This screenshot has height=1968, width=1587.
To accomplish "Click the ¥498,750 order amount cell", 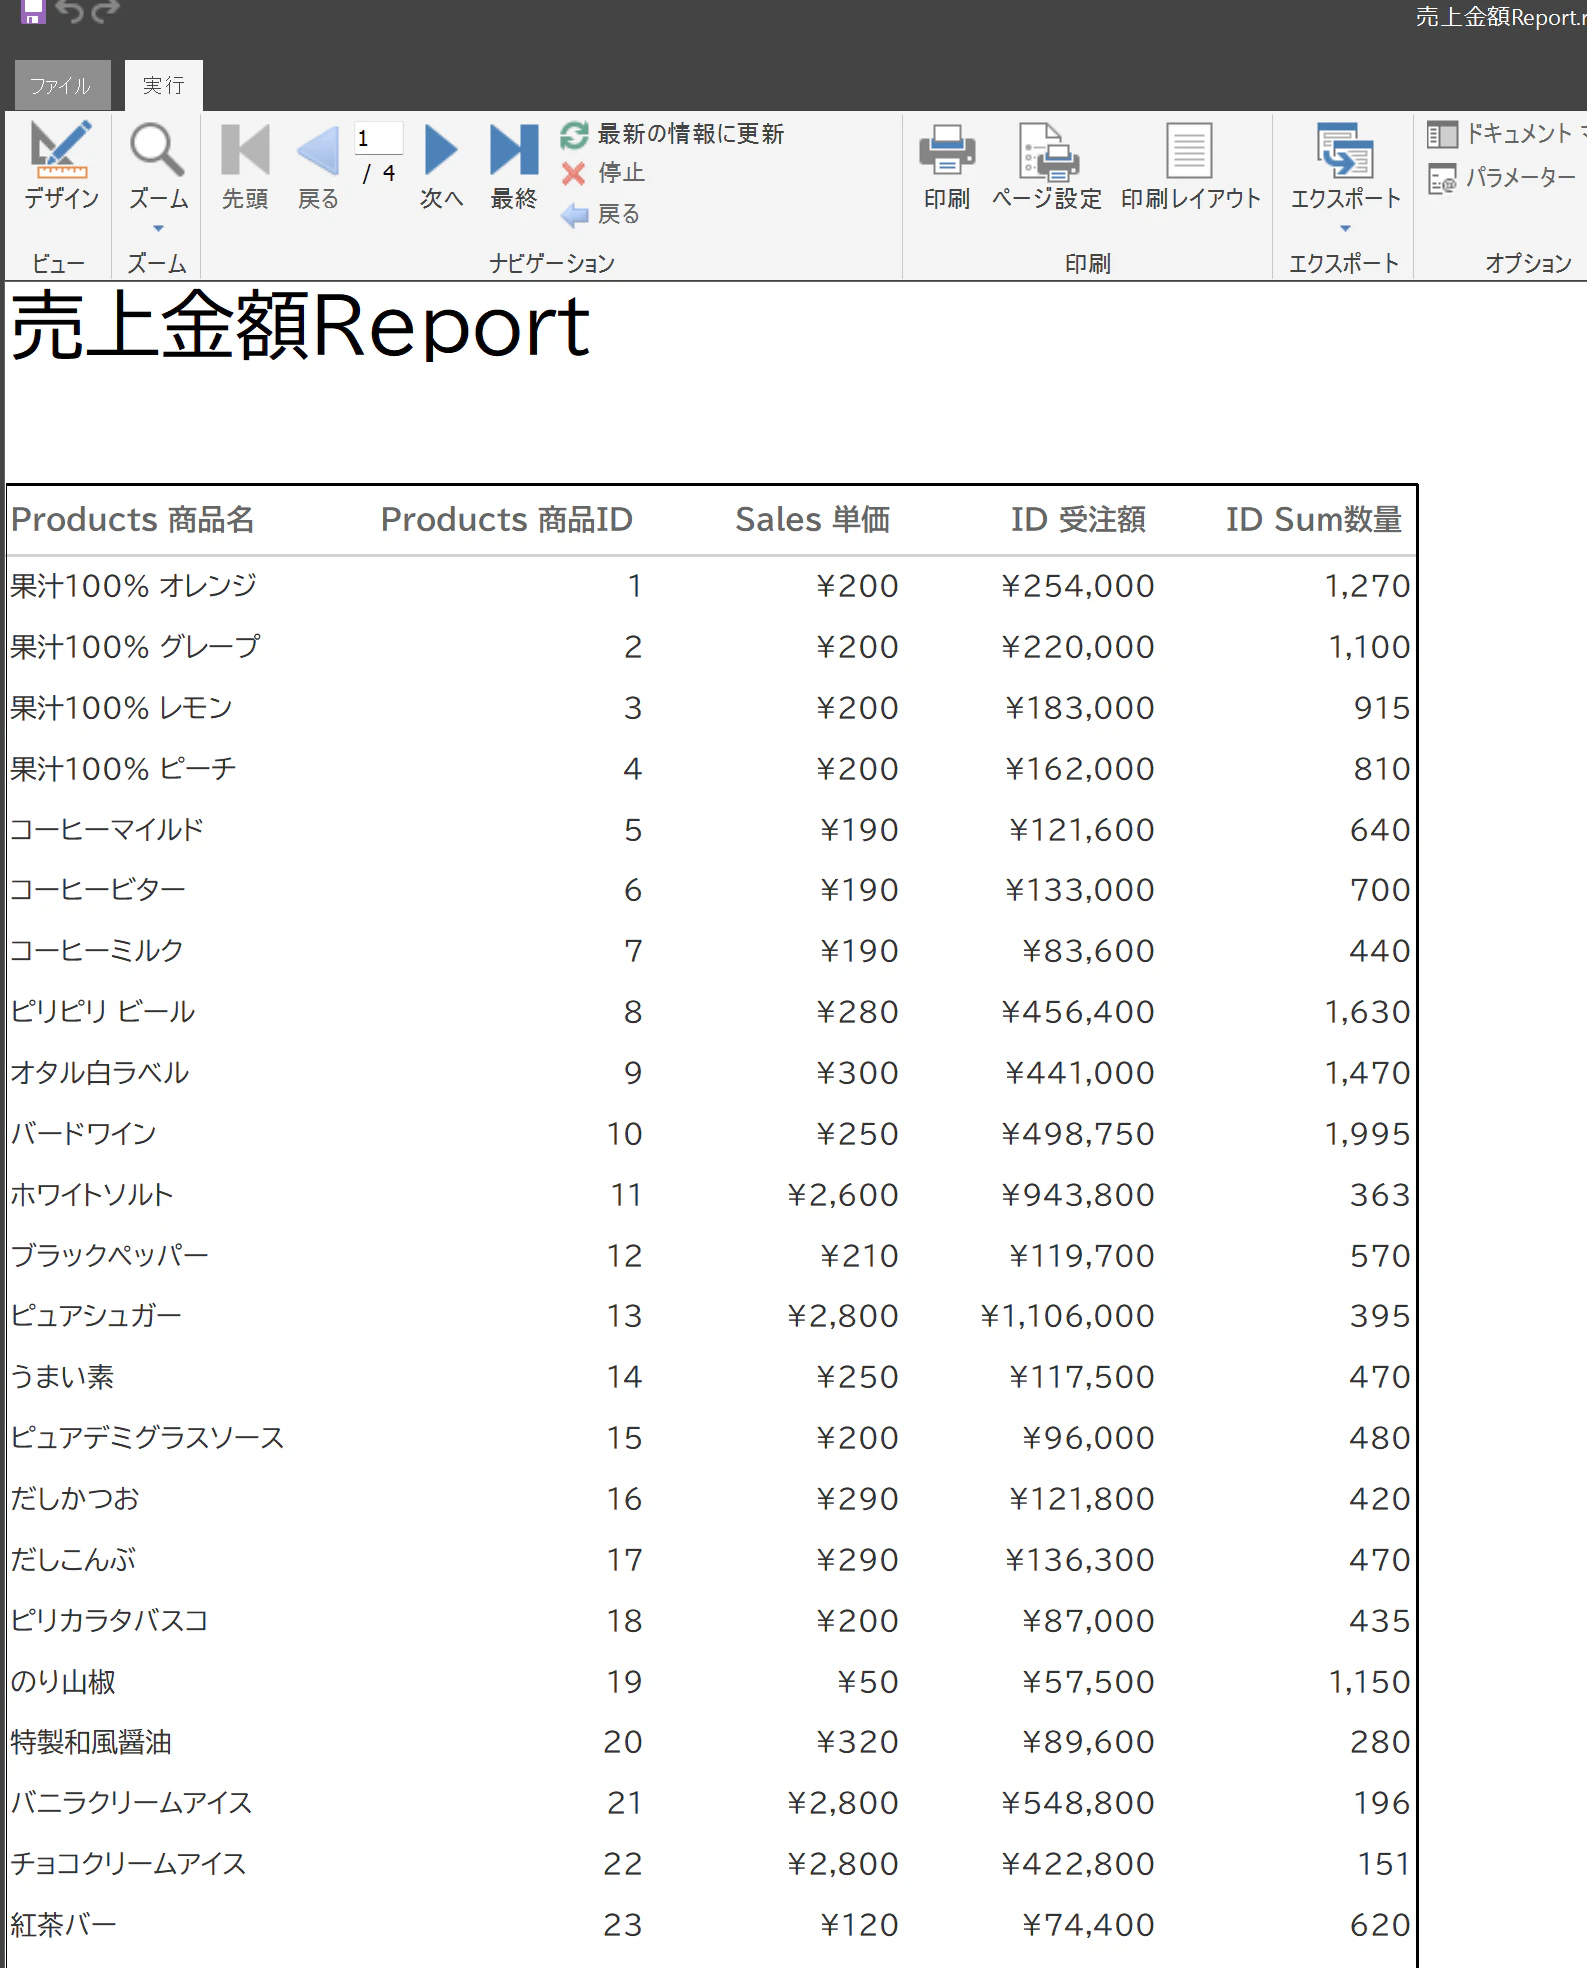I will (1078, 1134).
